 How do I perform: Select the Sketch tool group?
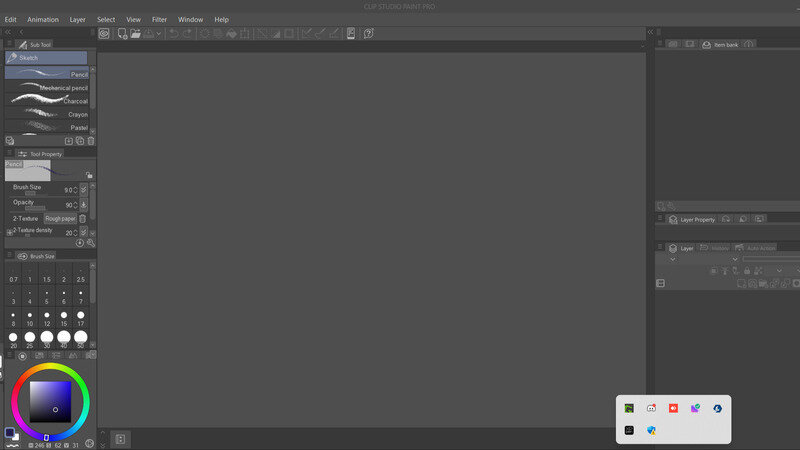click(45, 58)
